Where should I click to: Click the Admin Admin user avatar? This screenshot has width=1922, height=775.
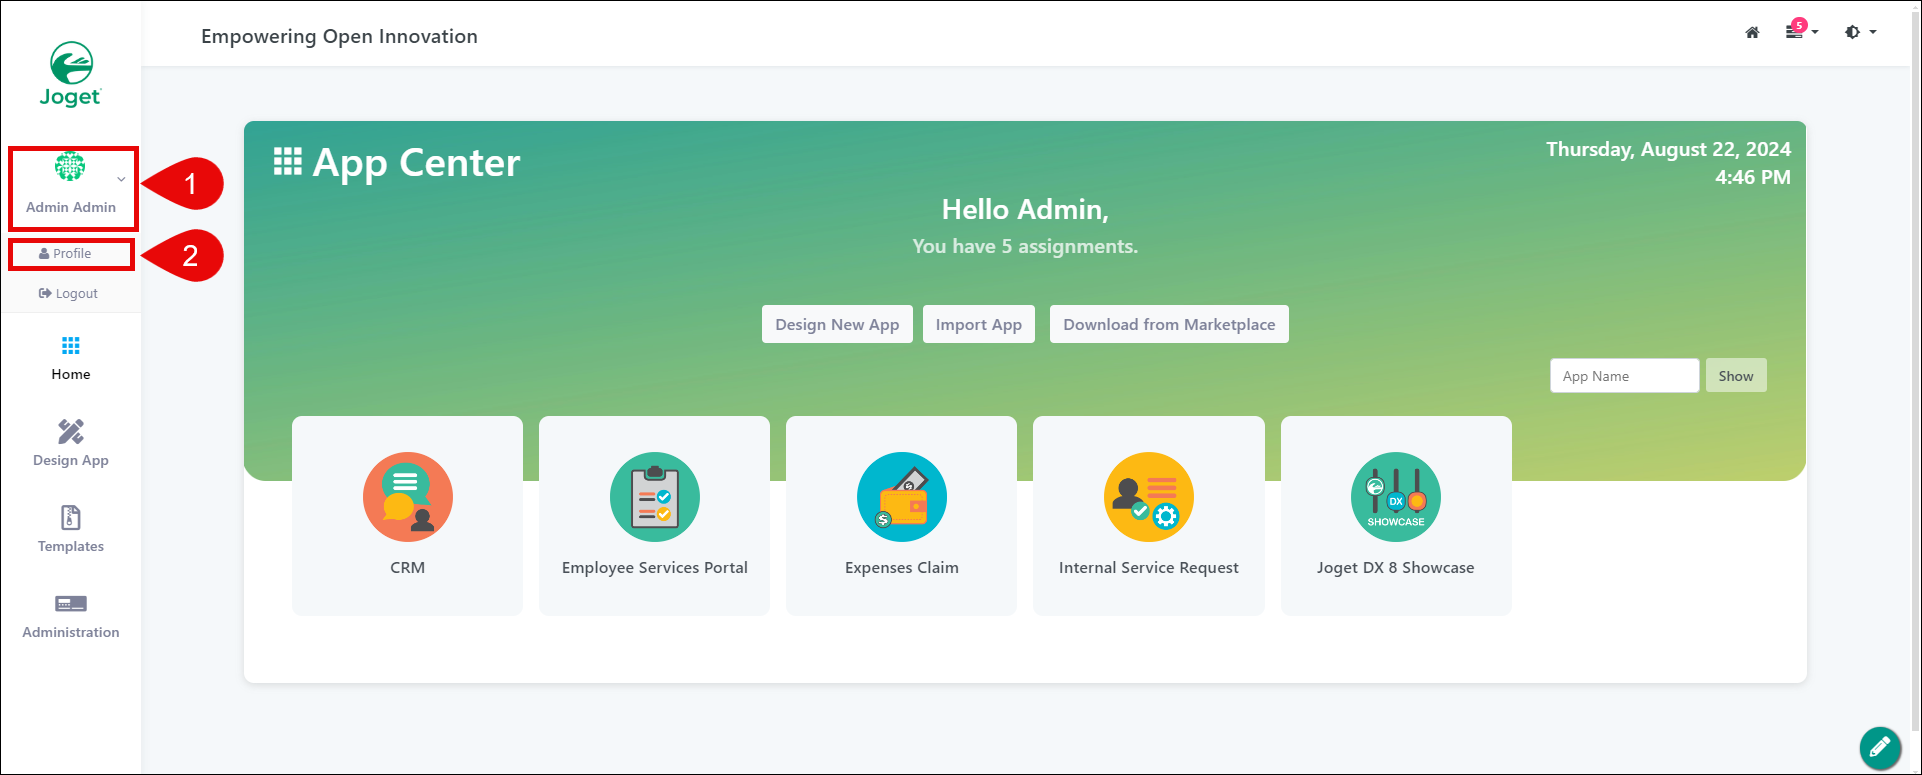(70, 166)
